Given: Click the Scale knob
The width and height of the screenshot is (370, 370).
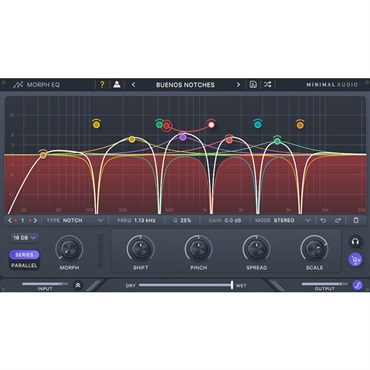Looking at the screenshot, I should click(314, 248).
